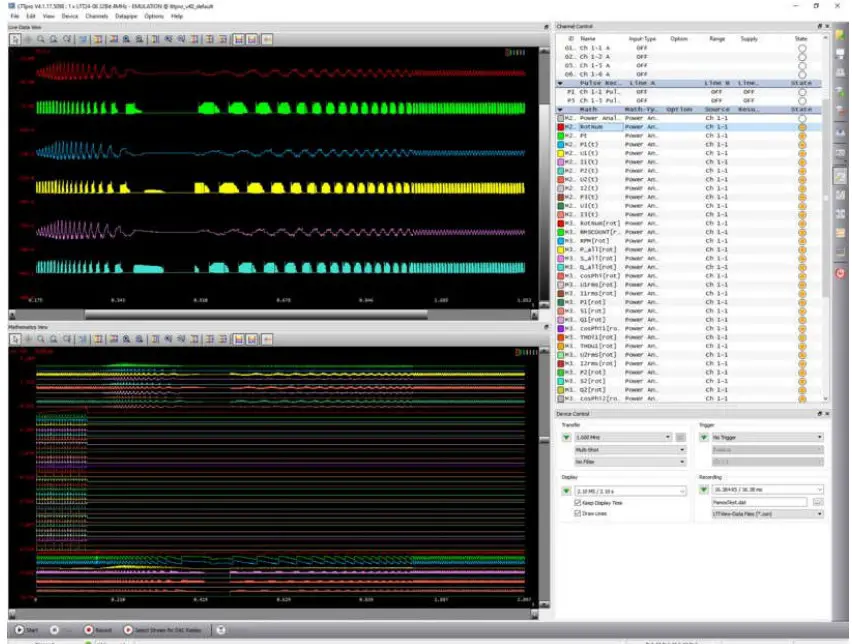Click the green arrow beside No Trigger
Image resolution: width=852 pixels, height=644 pixels.
coord(704,437)
